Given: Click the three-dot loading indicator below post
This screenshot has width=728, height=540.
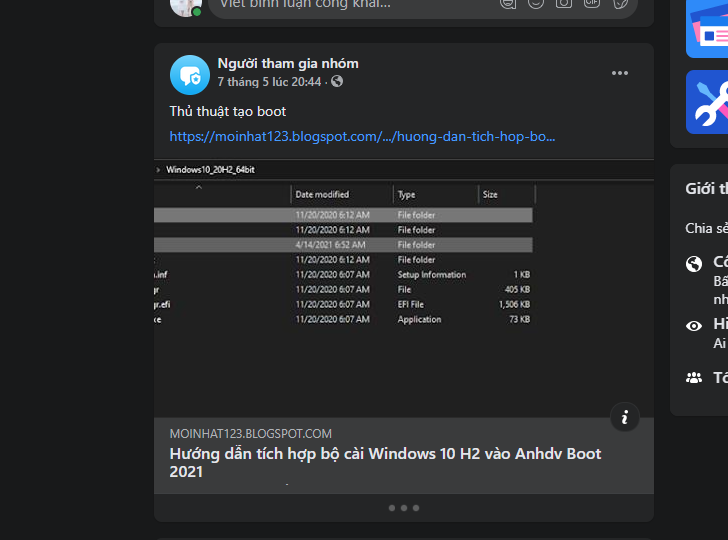Looking at the screenshot, I should (x=404, y=508).
